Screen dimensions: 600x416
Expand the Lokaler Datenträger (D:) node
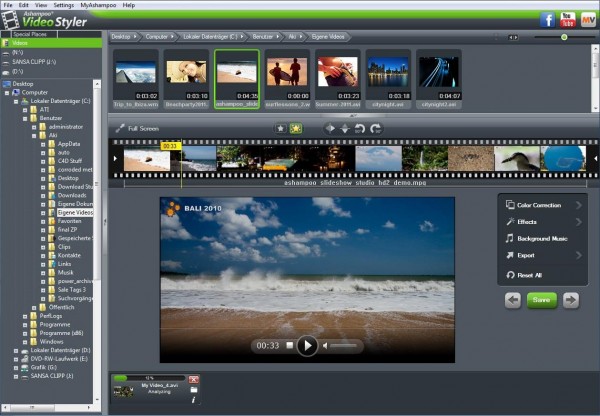[x=16, y=351]
